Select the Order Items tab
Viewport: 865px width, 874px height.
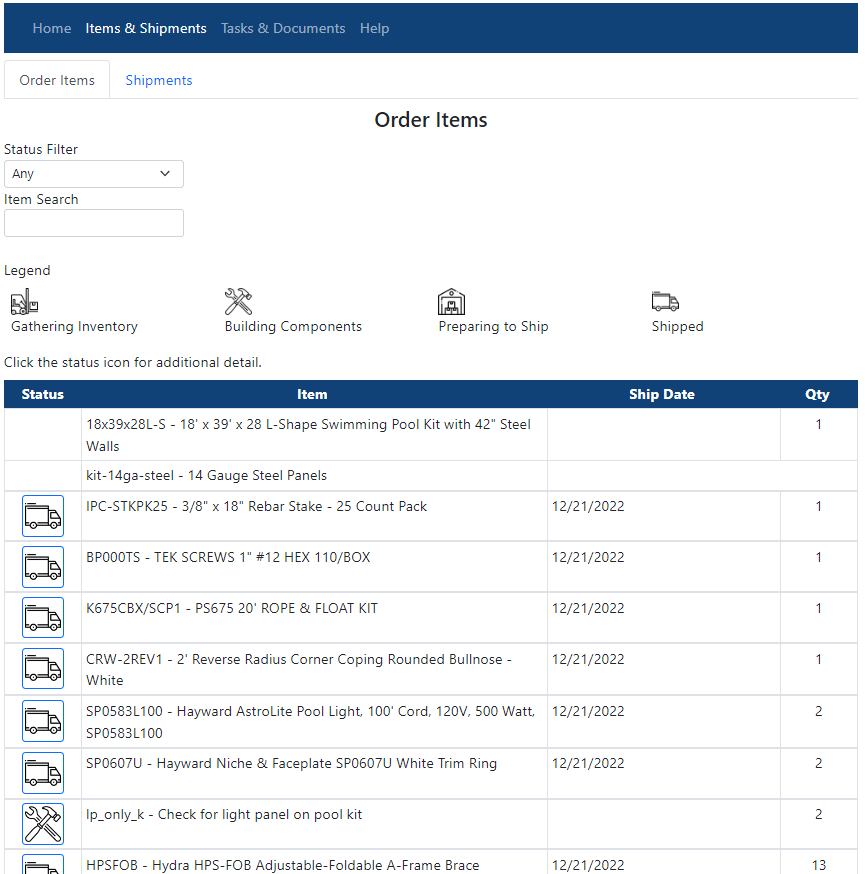[57, 80]
